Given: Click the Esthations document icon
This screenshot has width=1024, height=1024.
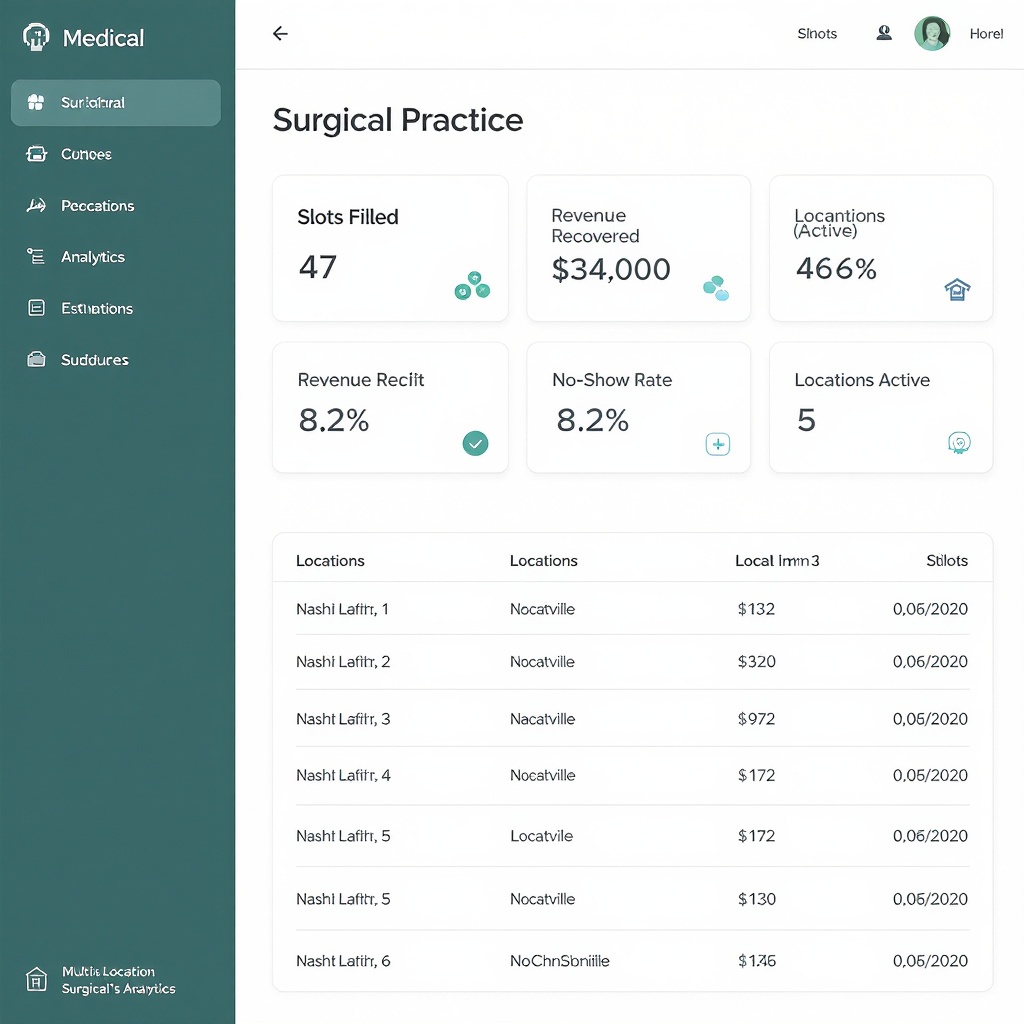Looking at the screenshot, I should [36, 308].
